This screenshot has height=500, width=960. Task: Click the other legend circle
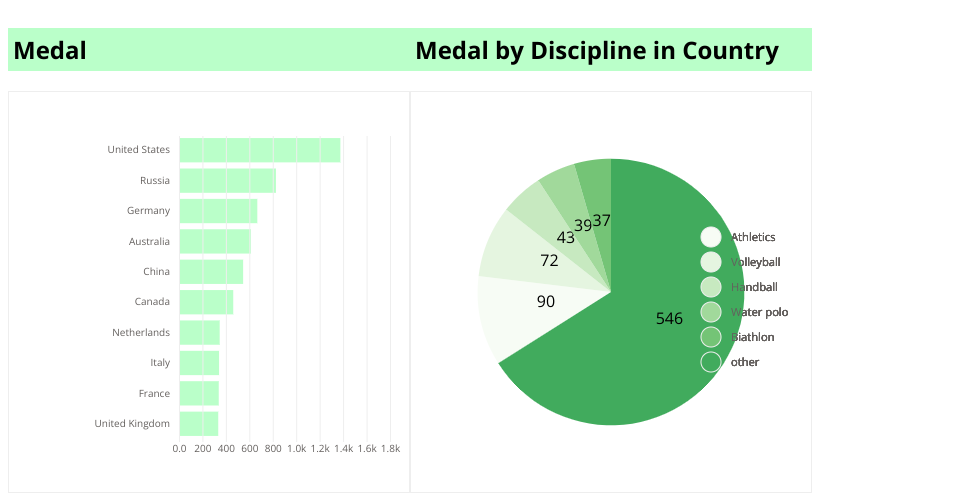pyautogui.click(x=711, y=362)
